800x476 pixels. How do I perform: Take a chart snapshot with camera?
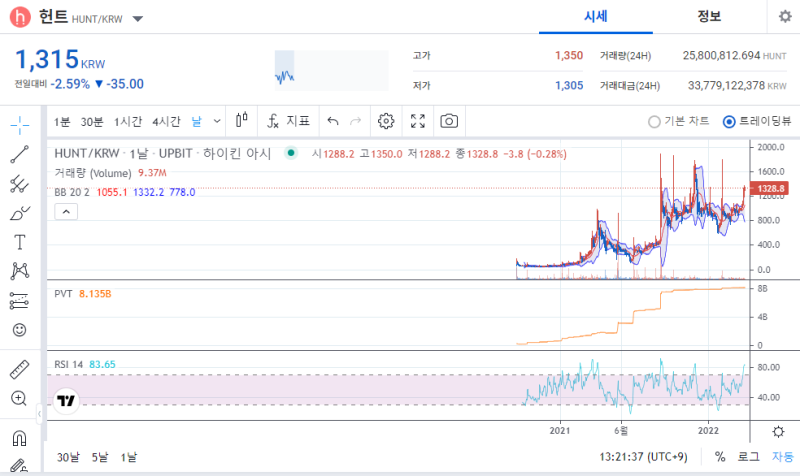(449, 121)
